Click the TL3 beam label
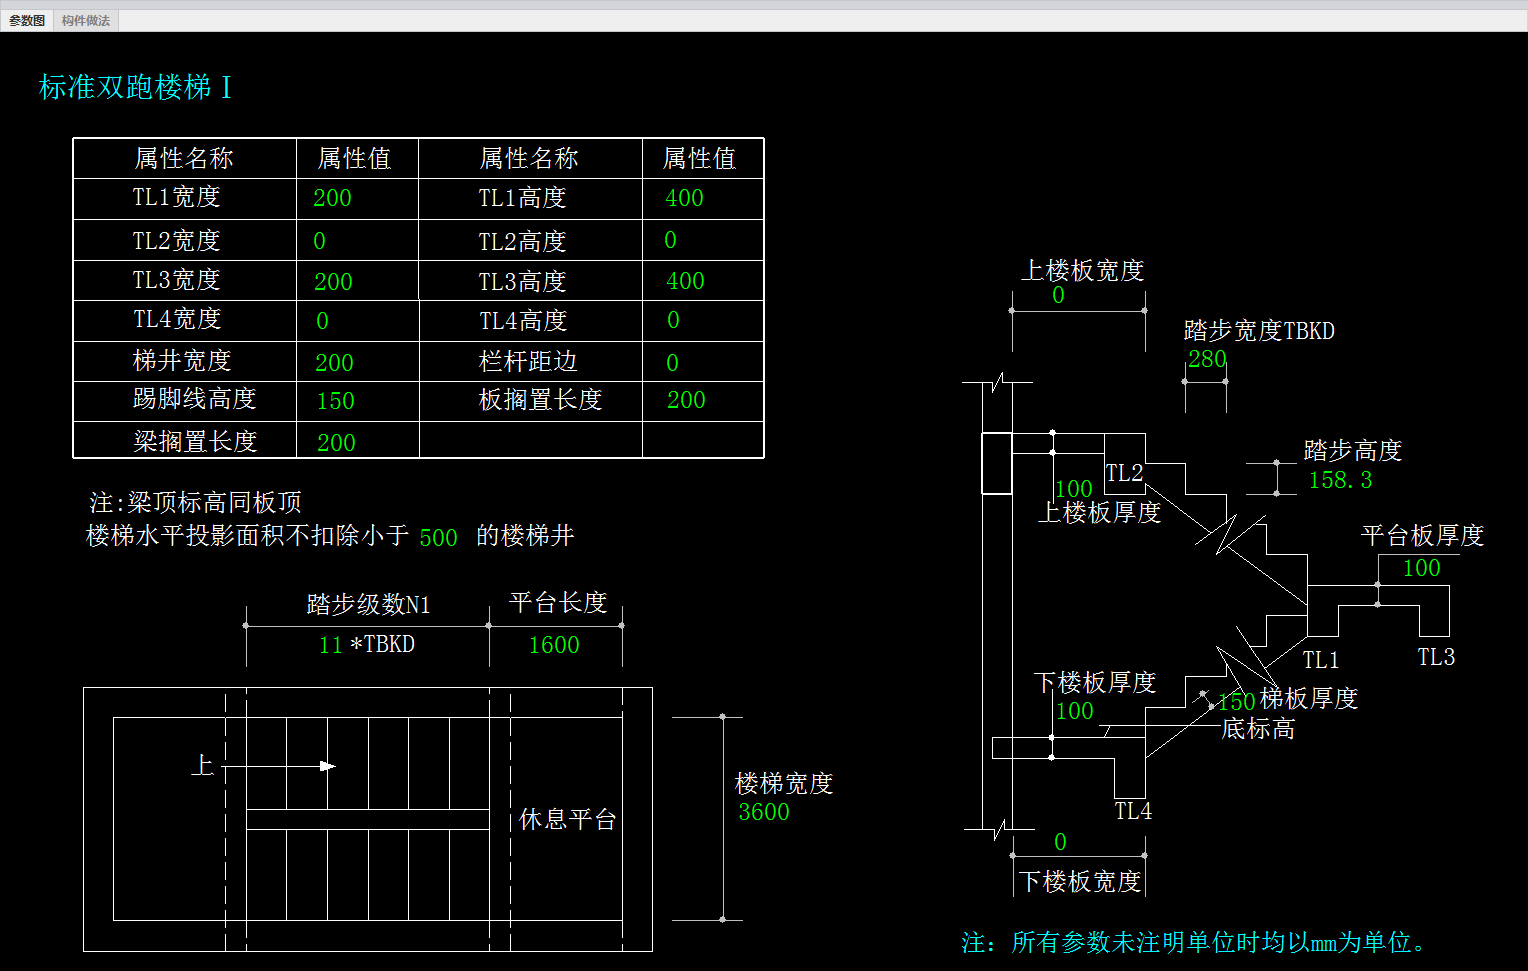 1436,657
